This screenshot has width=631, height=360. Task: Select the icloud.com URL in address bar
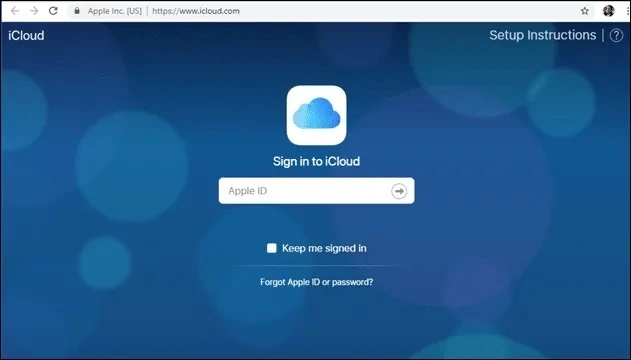point(196,11)
